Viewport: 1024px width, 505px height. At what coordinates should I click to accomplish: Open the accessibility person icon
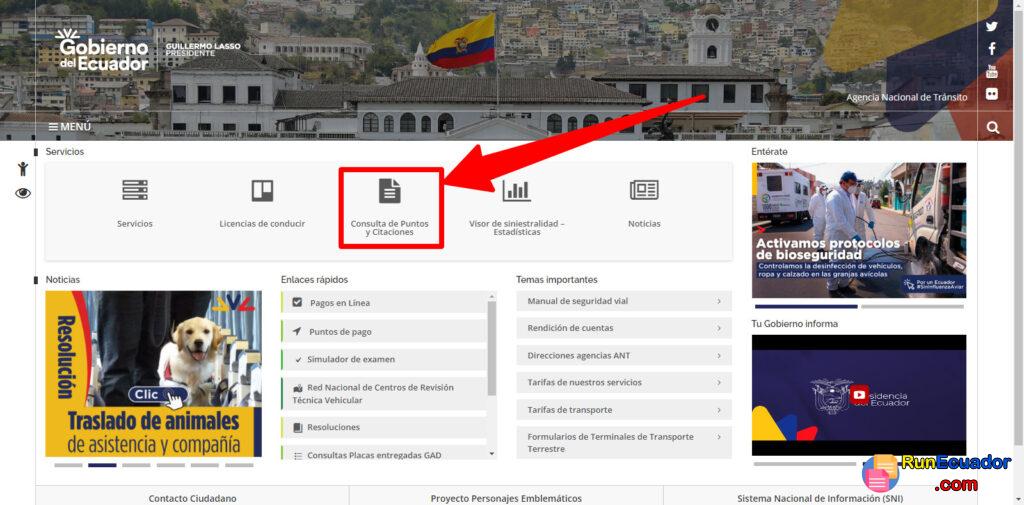23,169
